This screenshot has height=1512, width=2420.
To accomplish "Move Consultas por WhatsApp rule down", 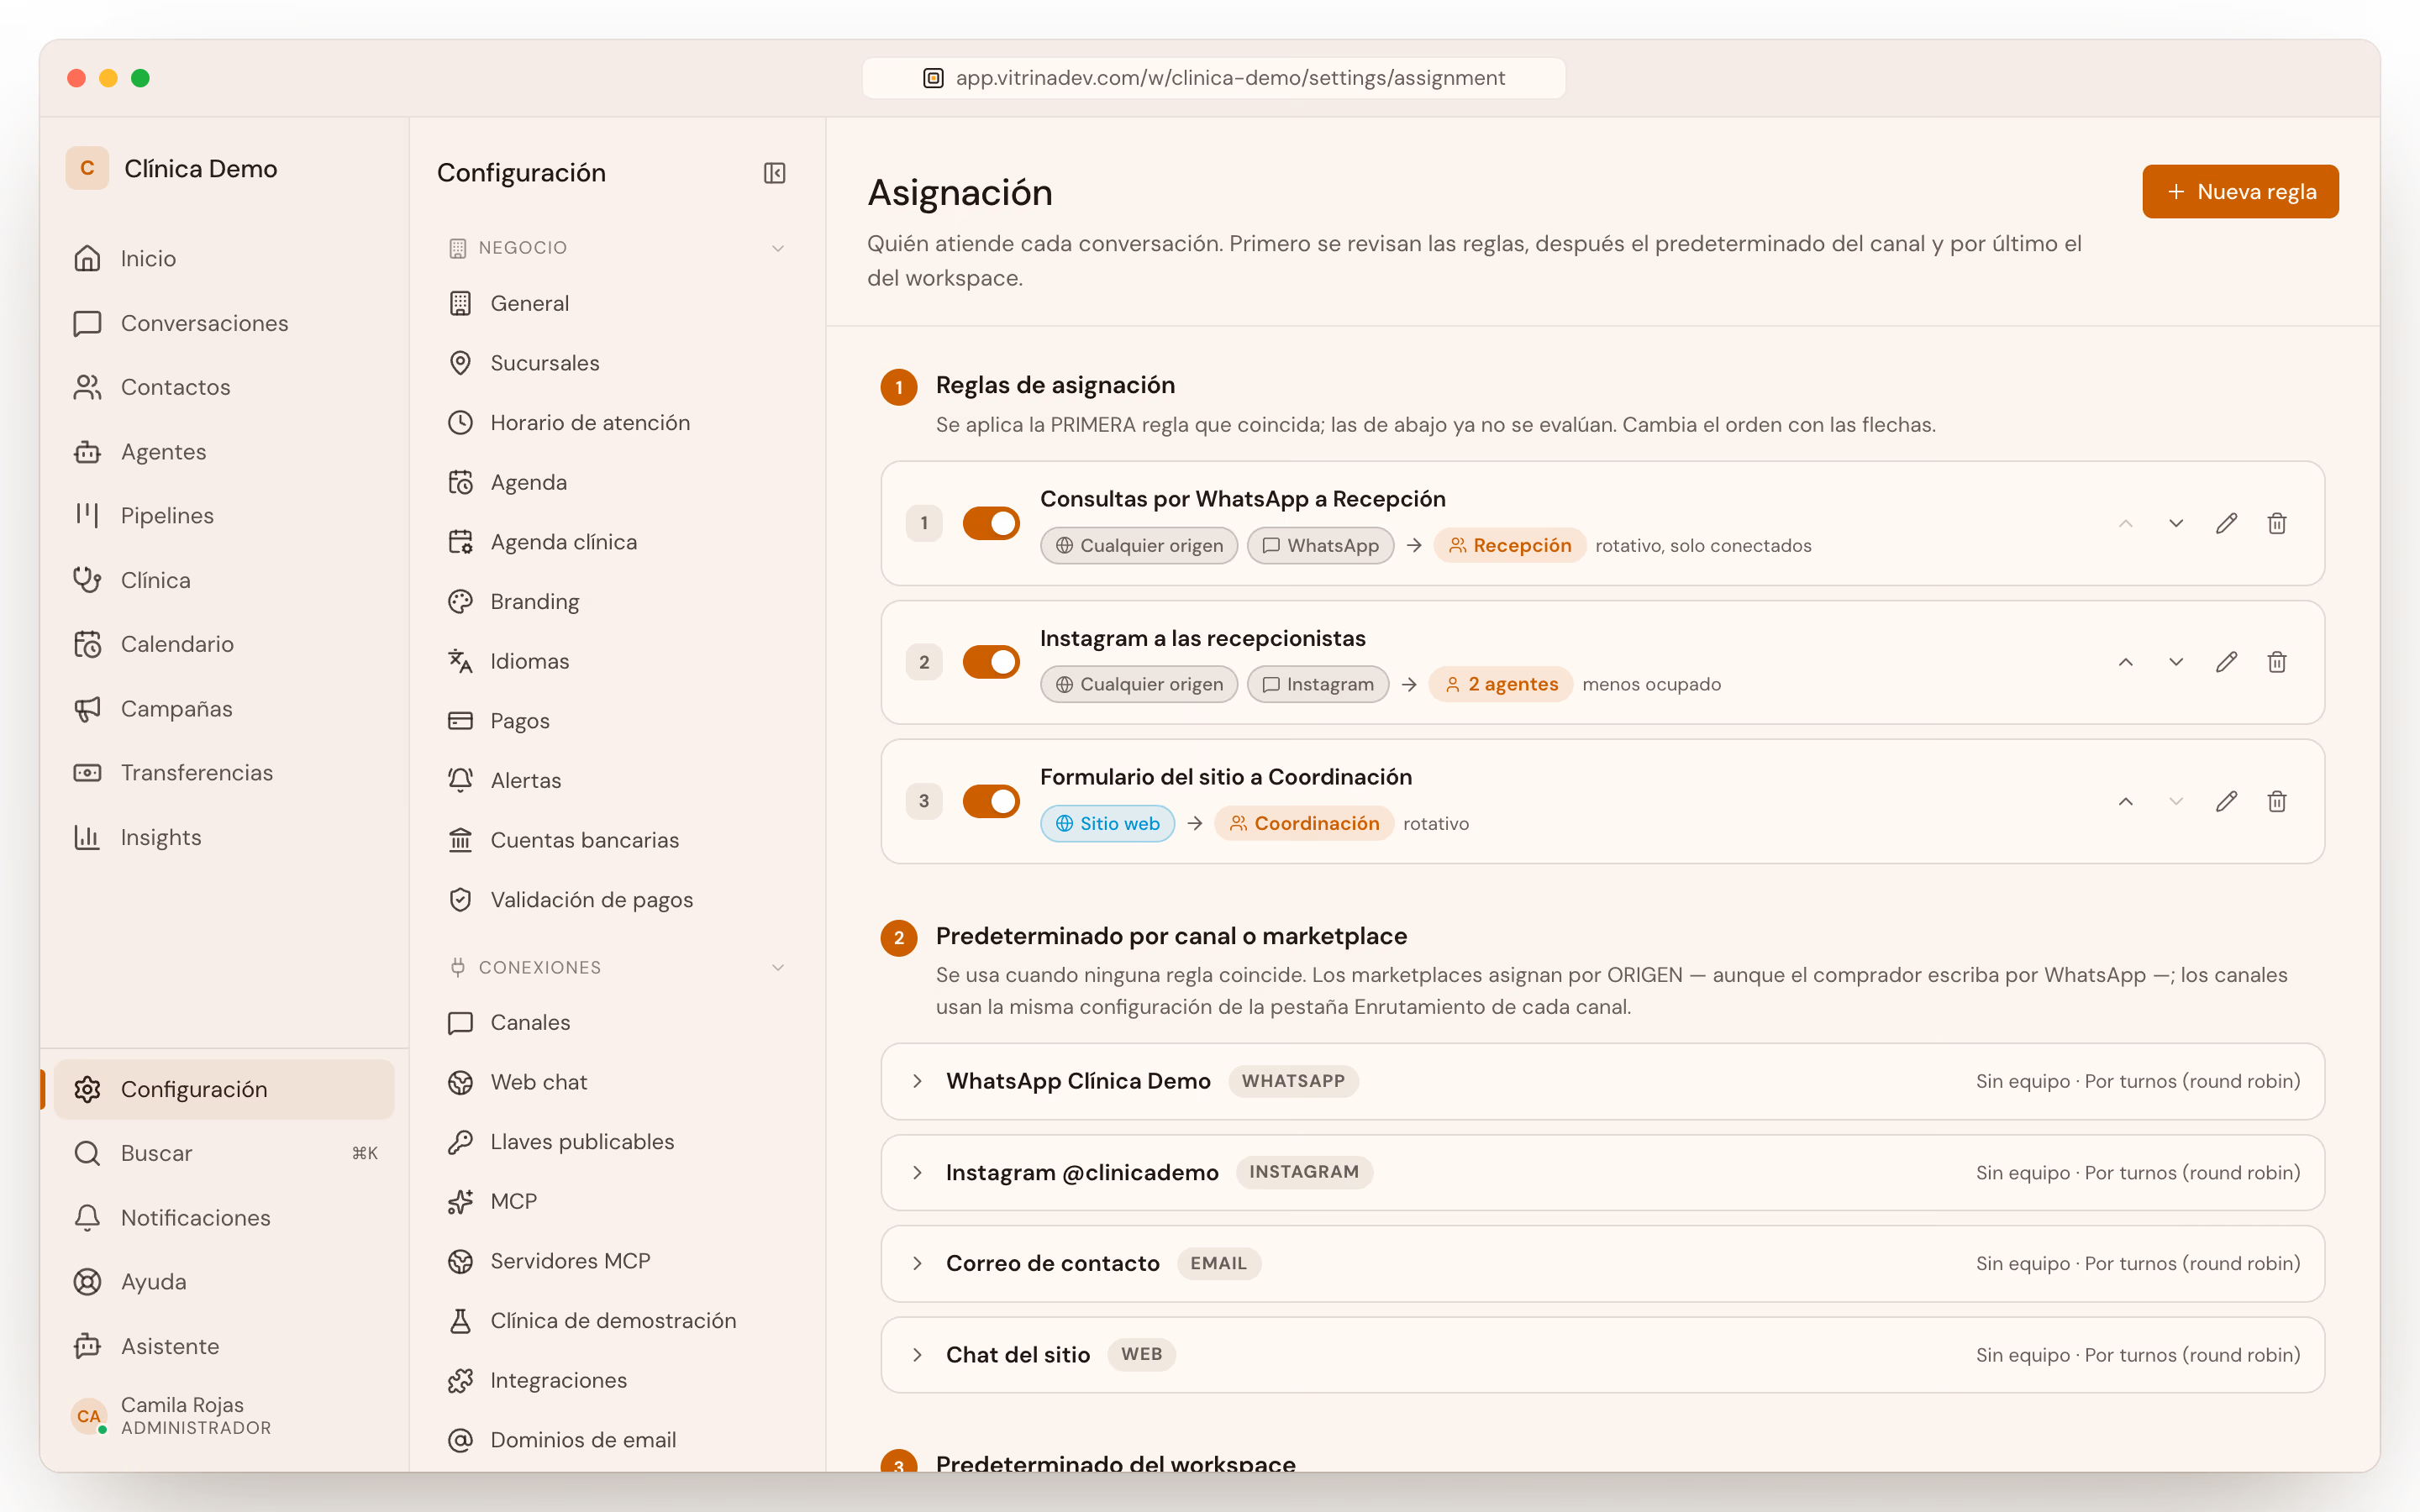I will click(2176, 523).
